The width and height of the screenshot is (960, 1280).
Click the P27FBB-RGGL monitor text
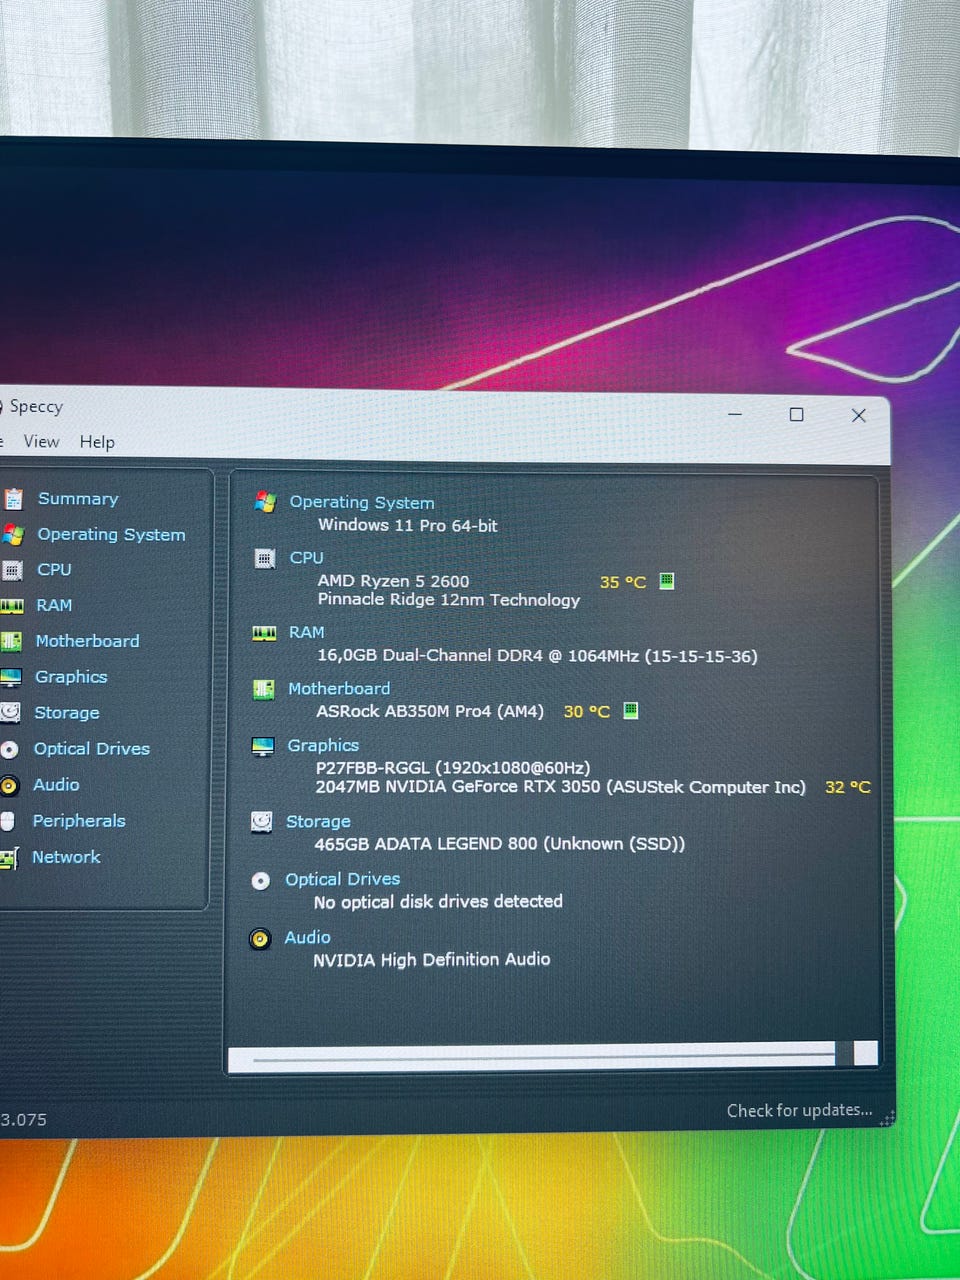(x=453, y=768)
